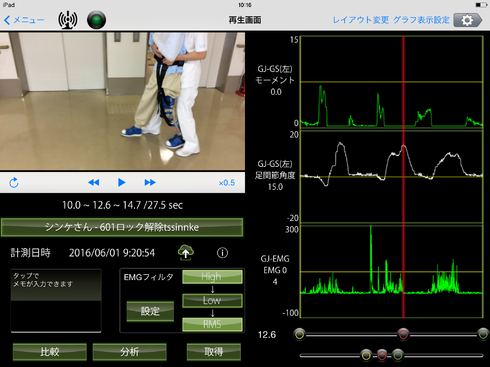Open the info circle icon
Screen dimensions: 490x367
[222, 253]
